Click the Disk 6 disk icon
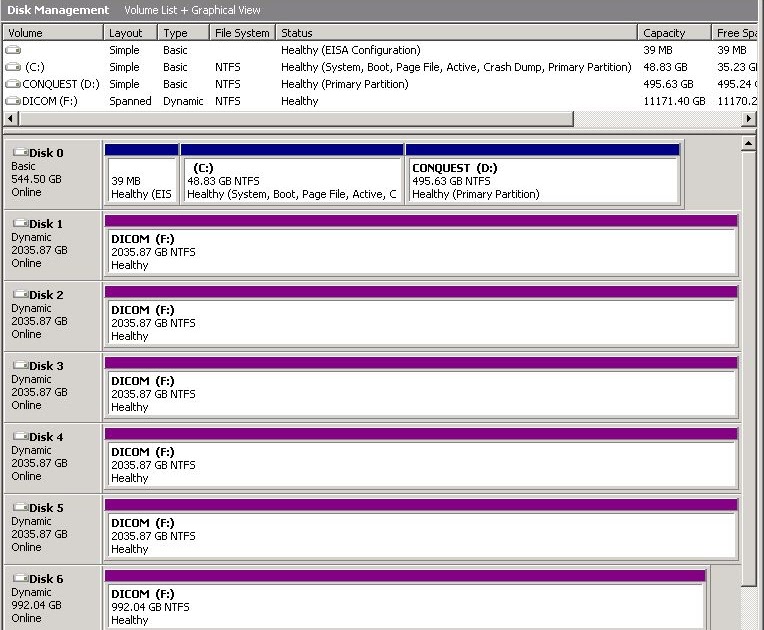Screen dimensions: 764x630 (x=20, y=578)
